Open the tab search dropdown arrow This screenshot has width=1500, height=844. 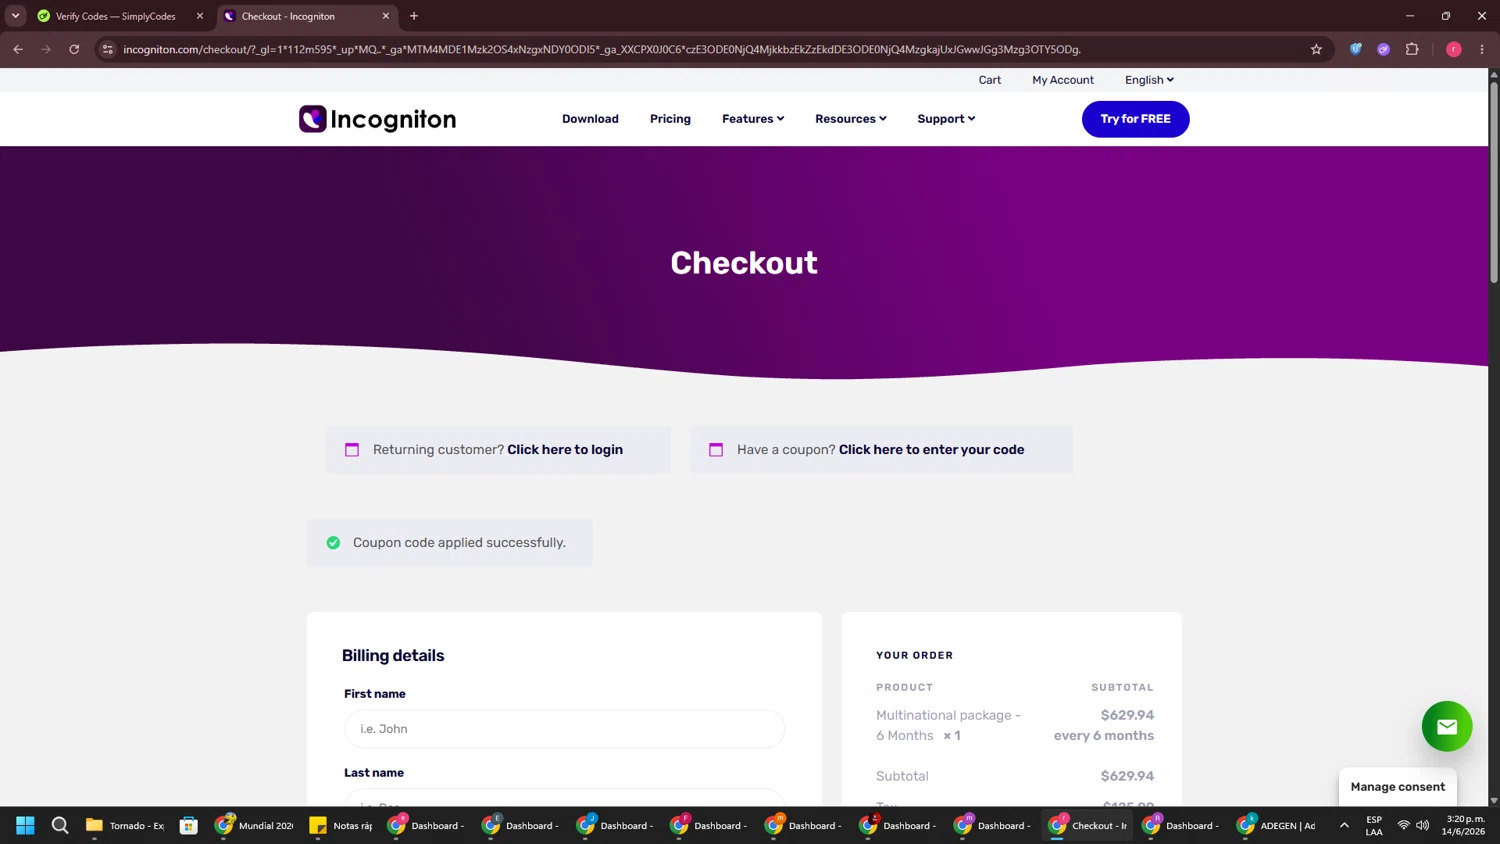pos(16,16)
